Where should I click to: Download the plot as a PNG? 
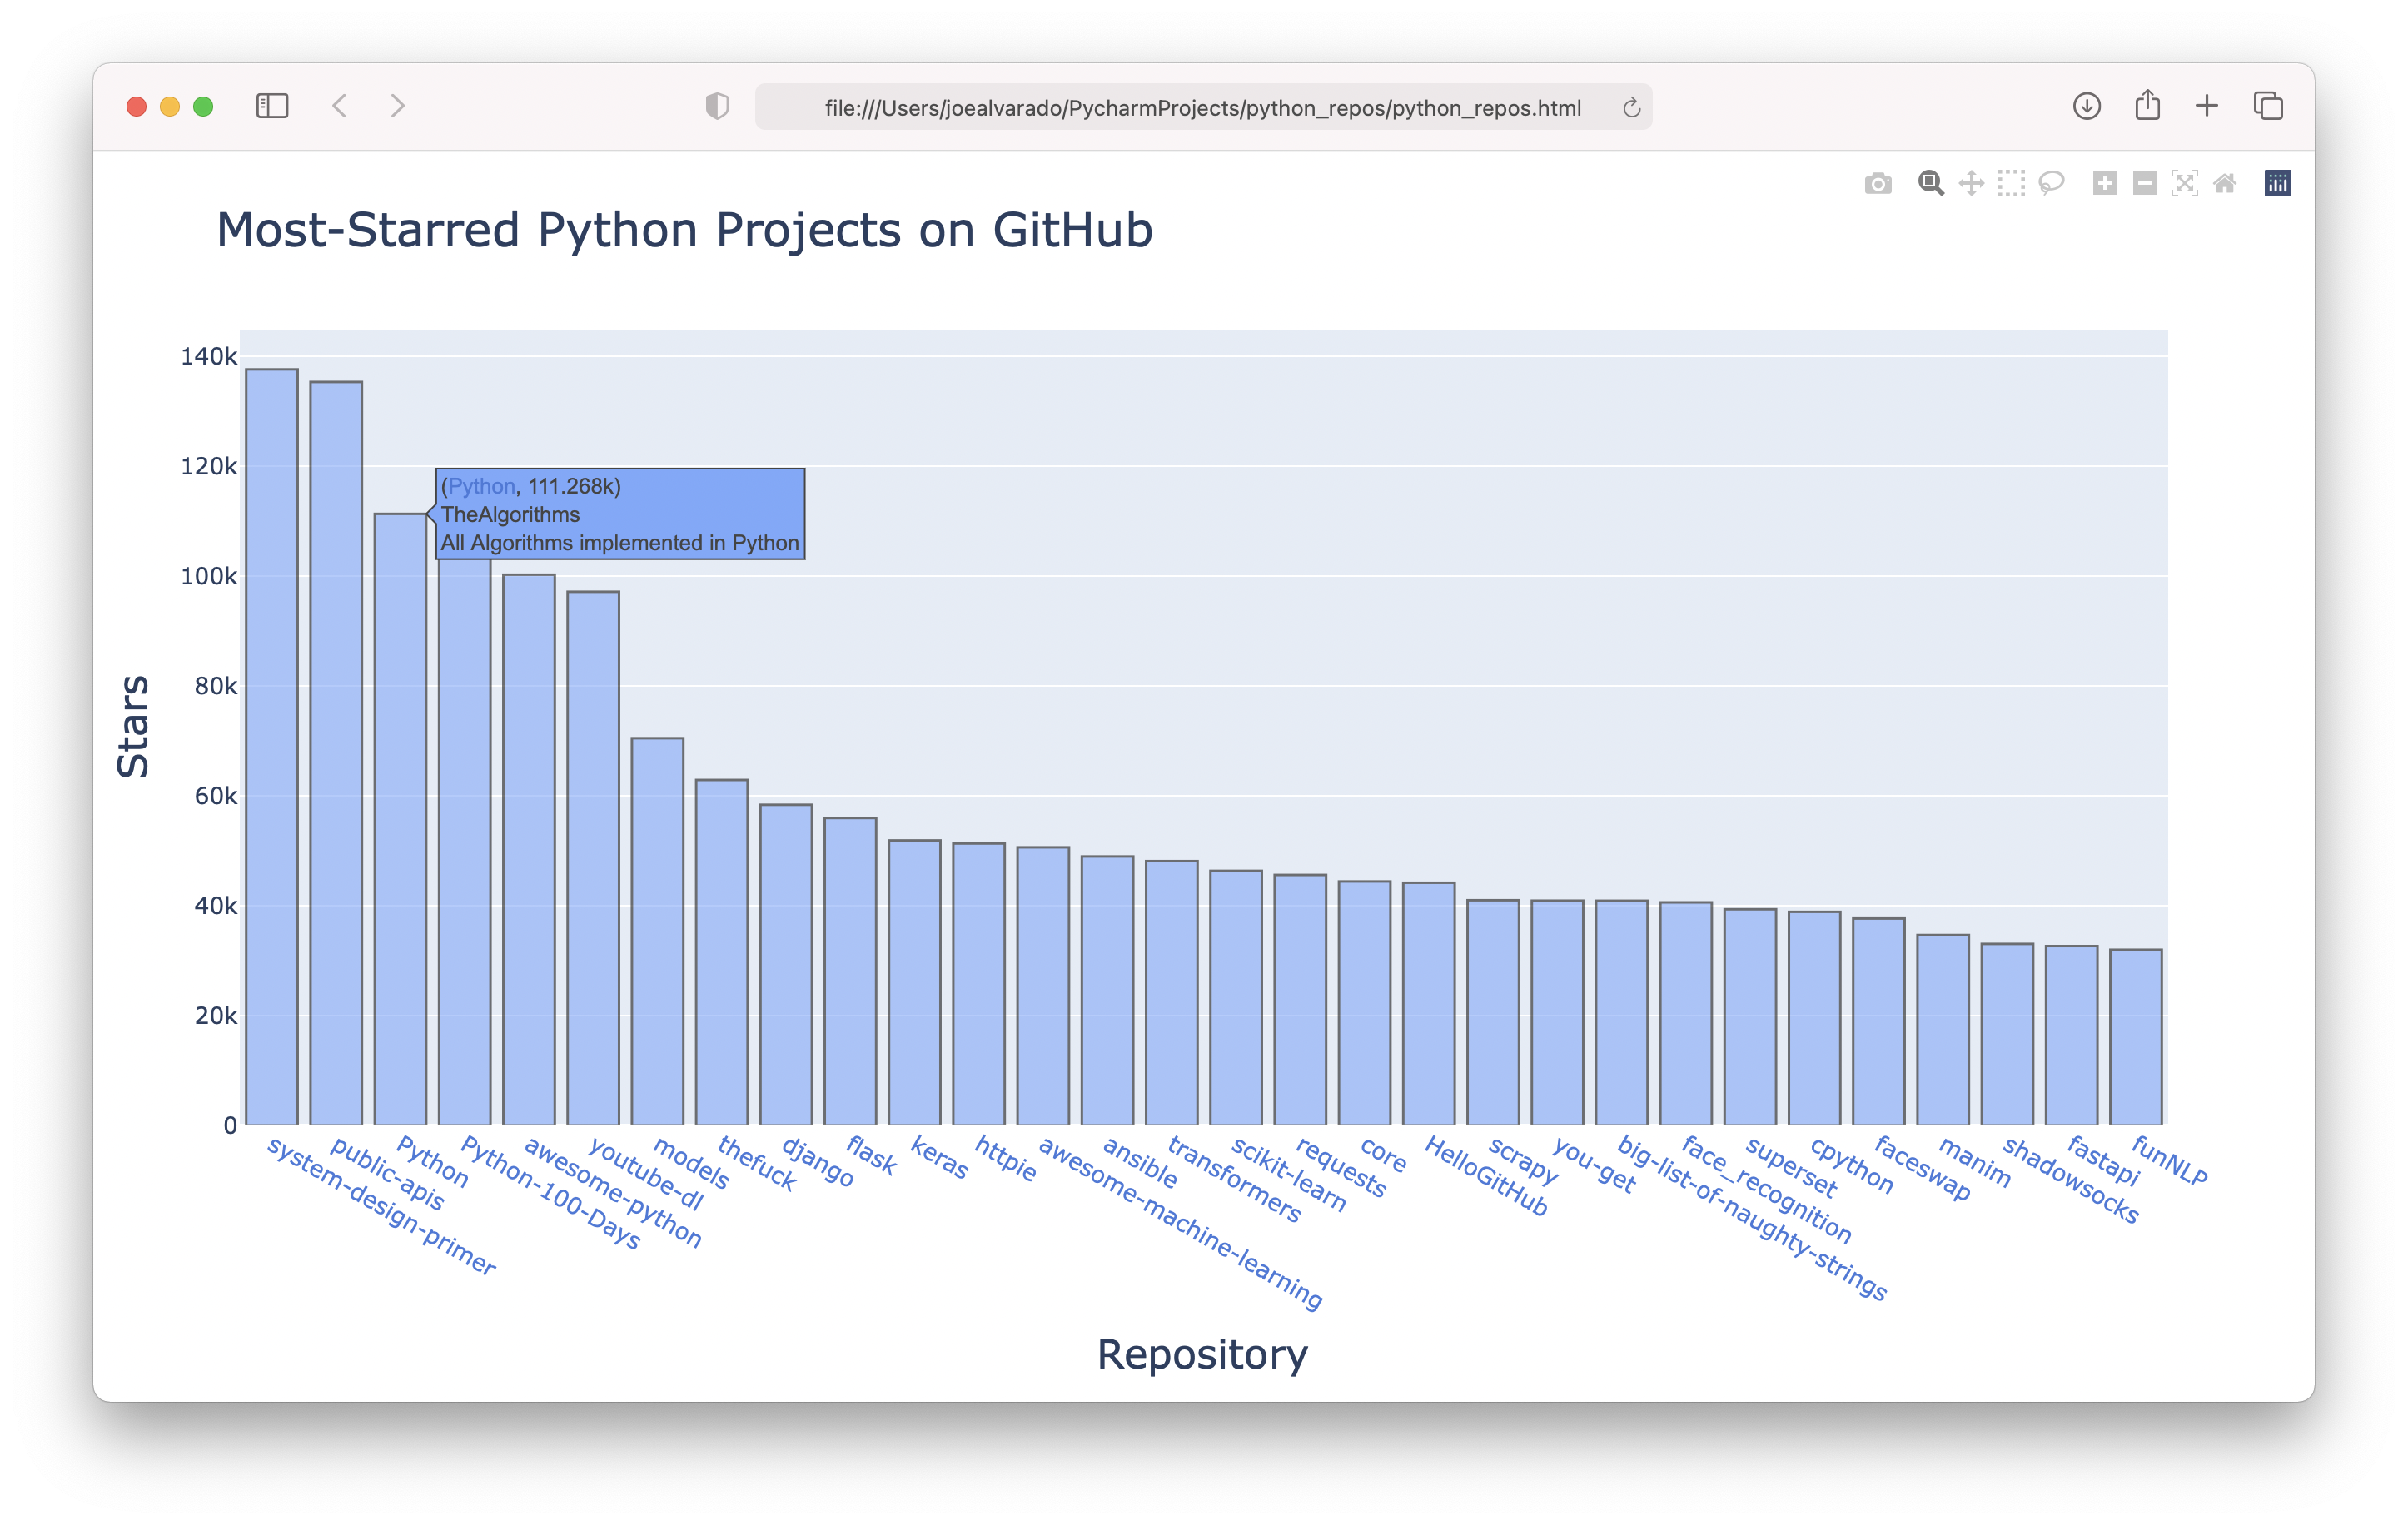coord(1878,183)
